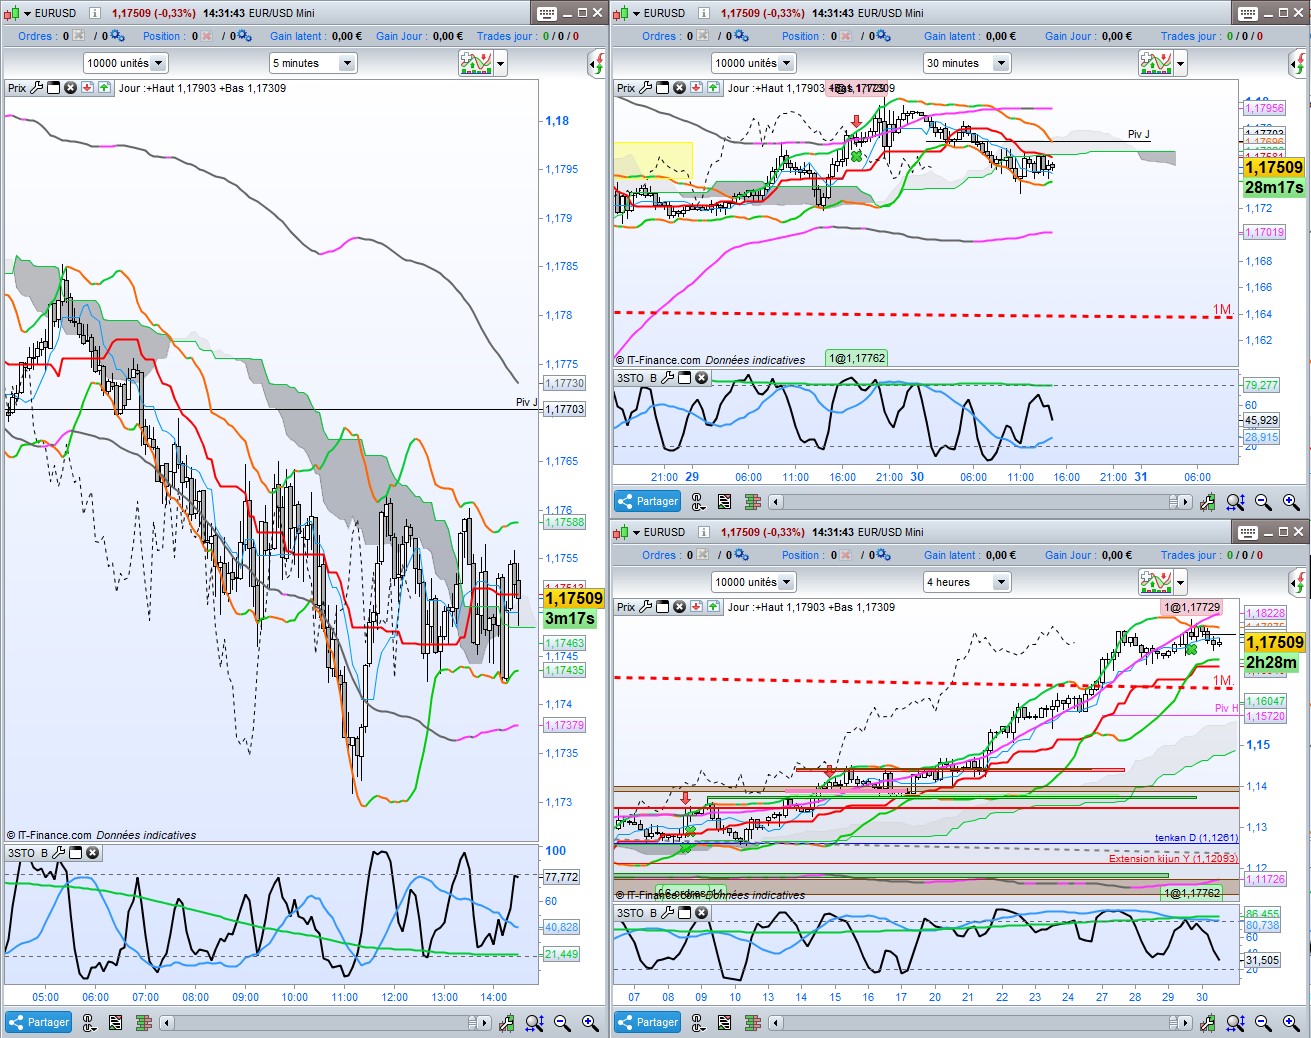Open the 5 minutes timeframe dropdown
The height and width of the screenshot is (1038, 1311).
pos(312,63)
